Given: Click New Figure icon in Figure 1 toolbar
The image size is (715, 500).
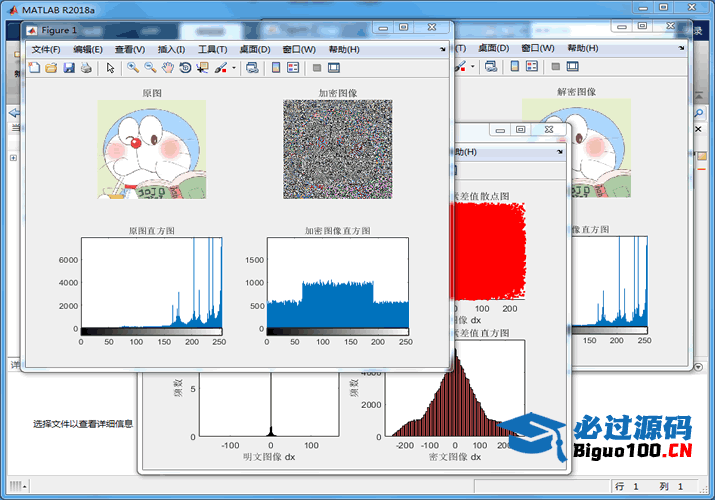Looking at the screenshot, I should coord(35,68).
